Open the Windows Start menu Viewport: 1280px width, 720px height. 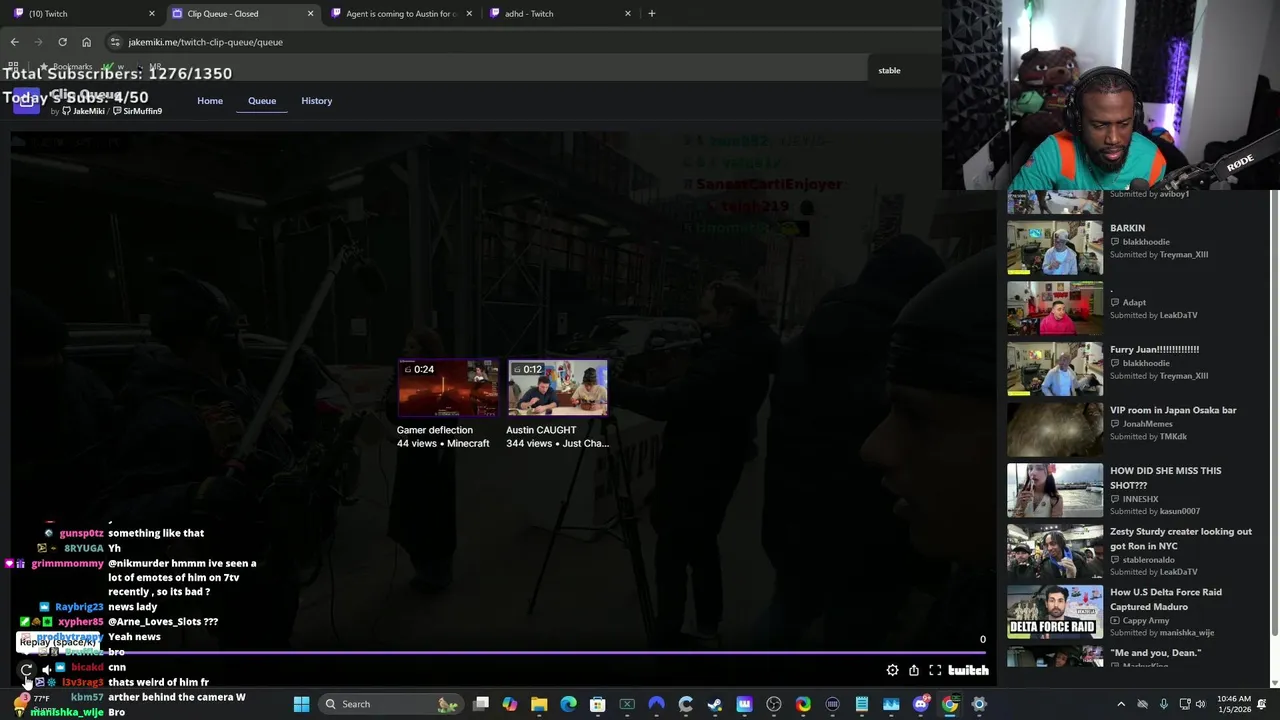(301, 704)
